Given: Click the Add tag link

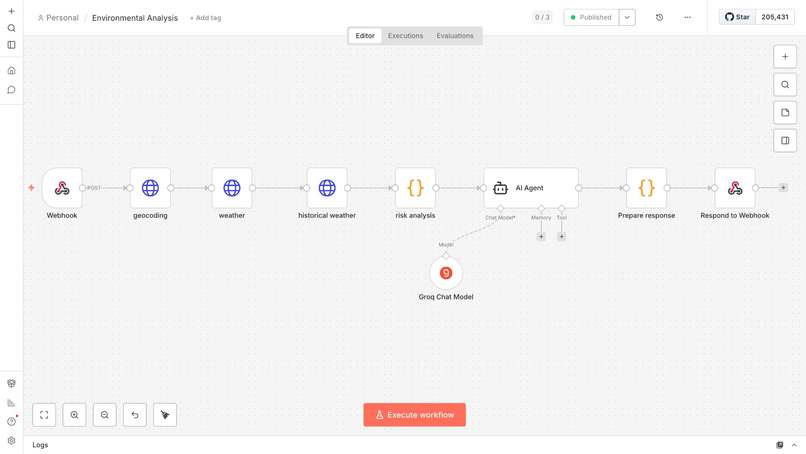Looking at the screenshot, I should point(206,18).
